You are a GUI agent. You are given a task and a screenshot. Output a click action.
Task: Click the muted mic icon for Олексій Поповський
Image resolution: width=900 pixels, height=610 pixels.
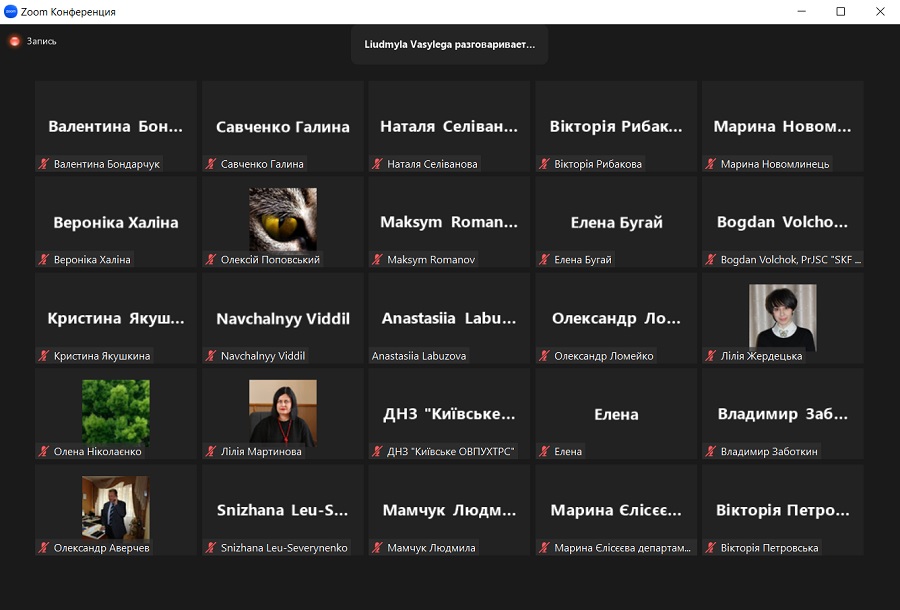click(x=211, y=259)
